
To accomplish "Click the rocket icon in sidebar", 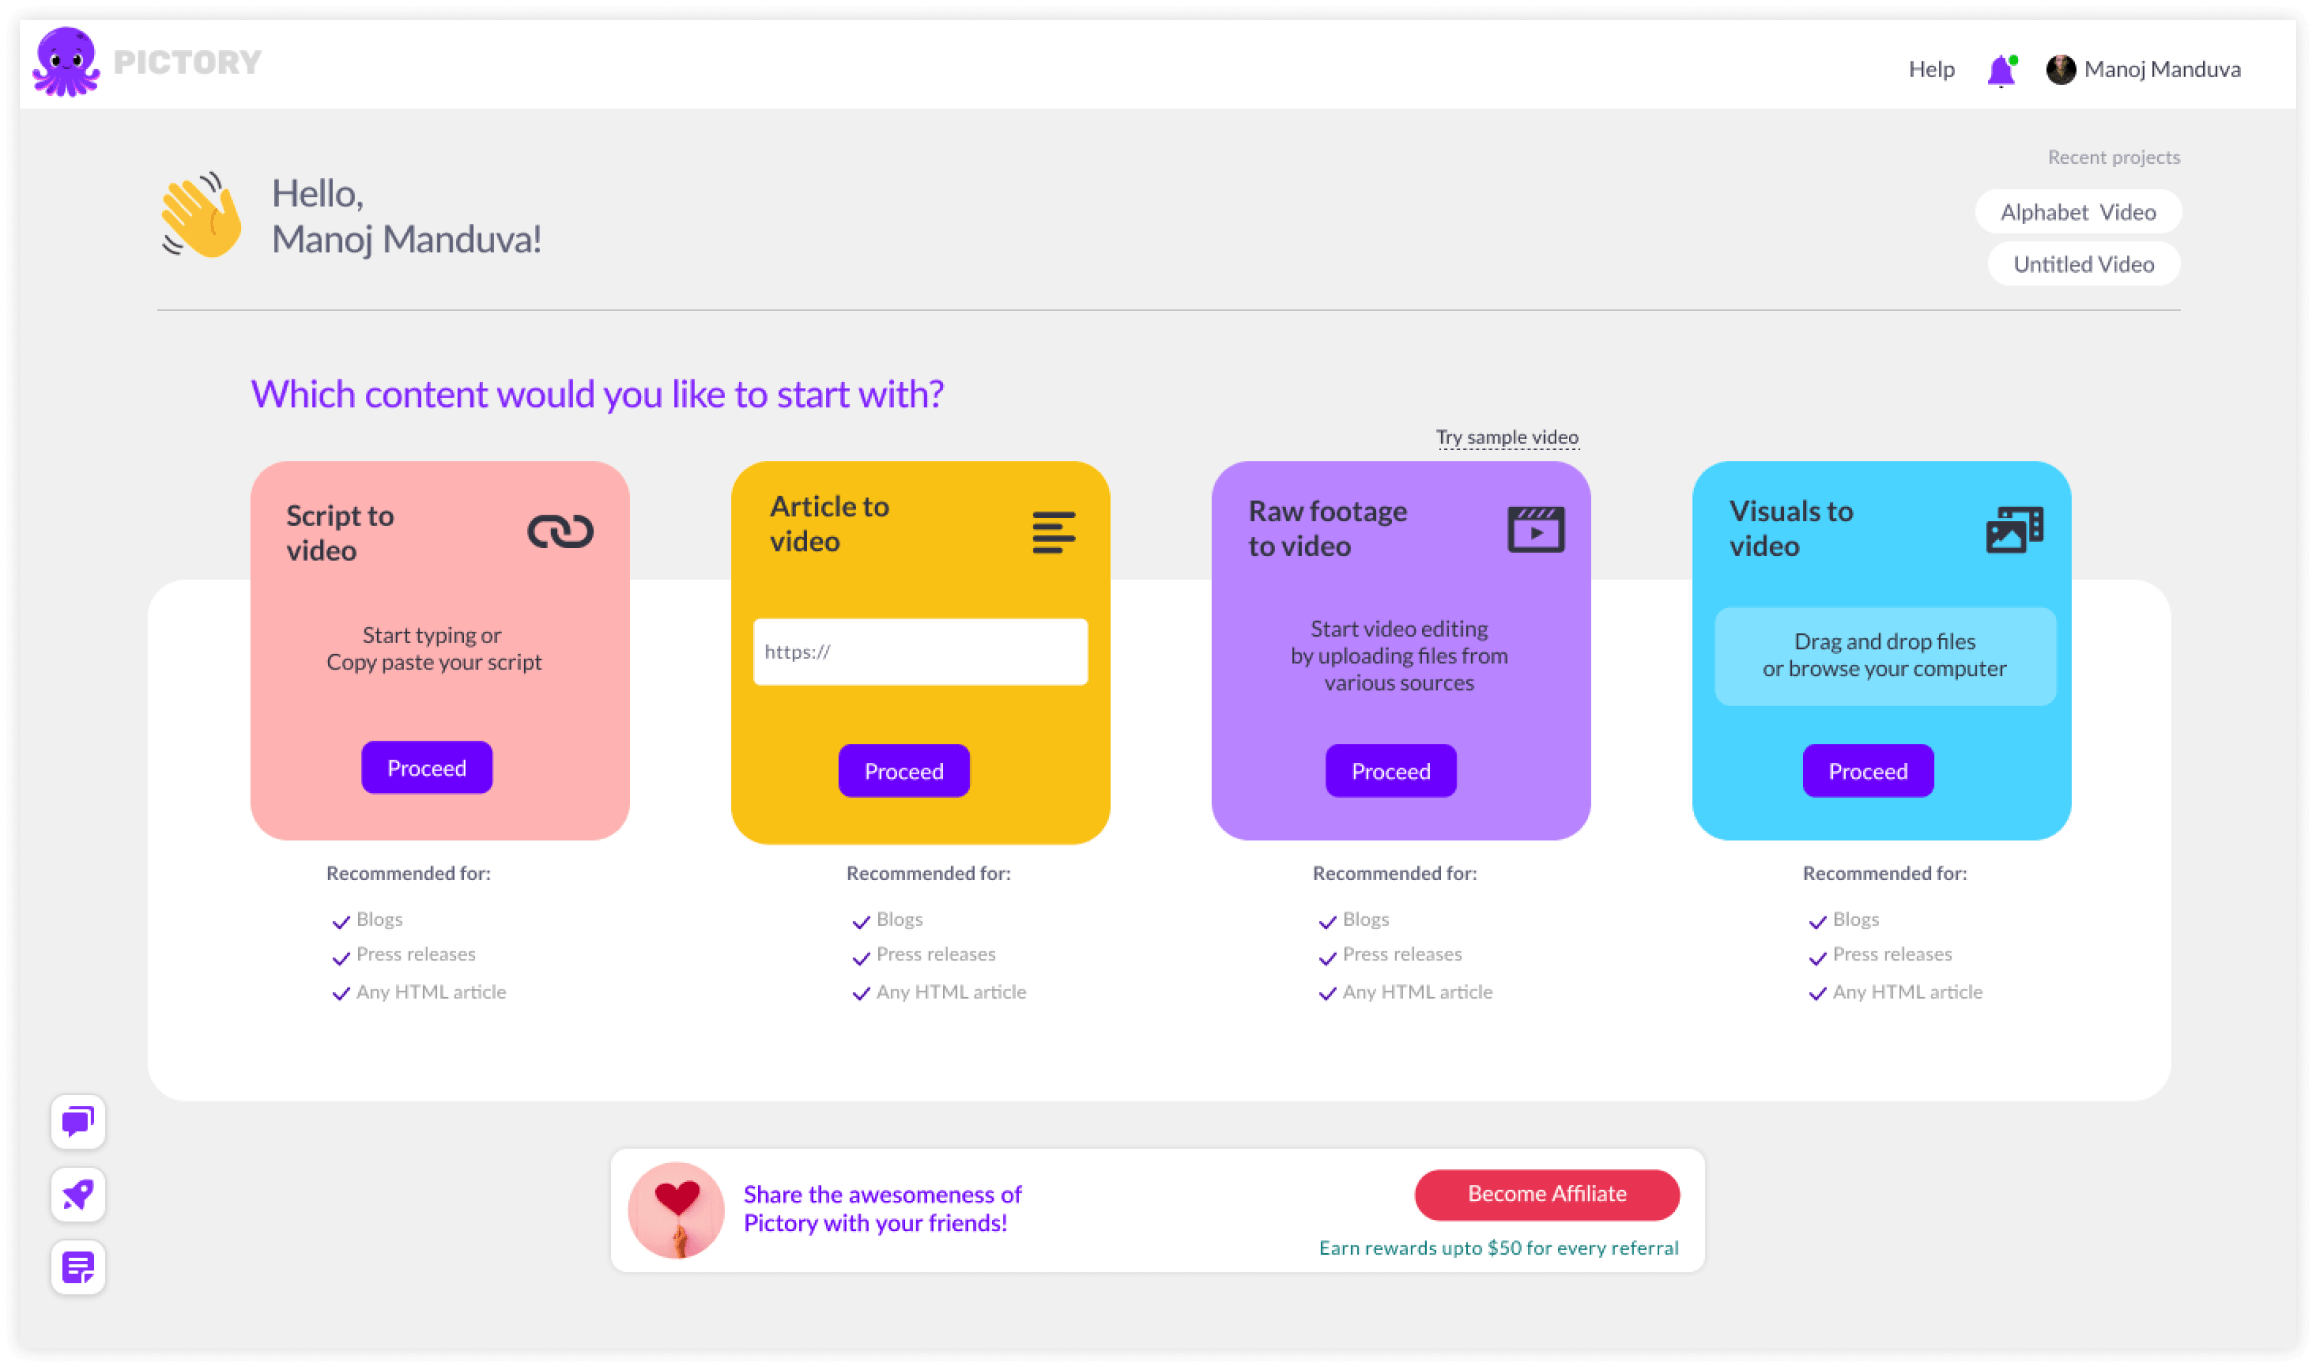I will (78, 1195).
